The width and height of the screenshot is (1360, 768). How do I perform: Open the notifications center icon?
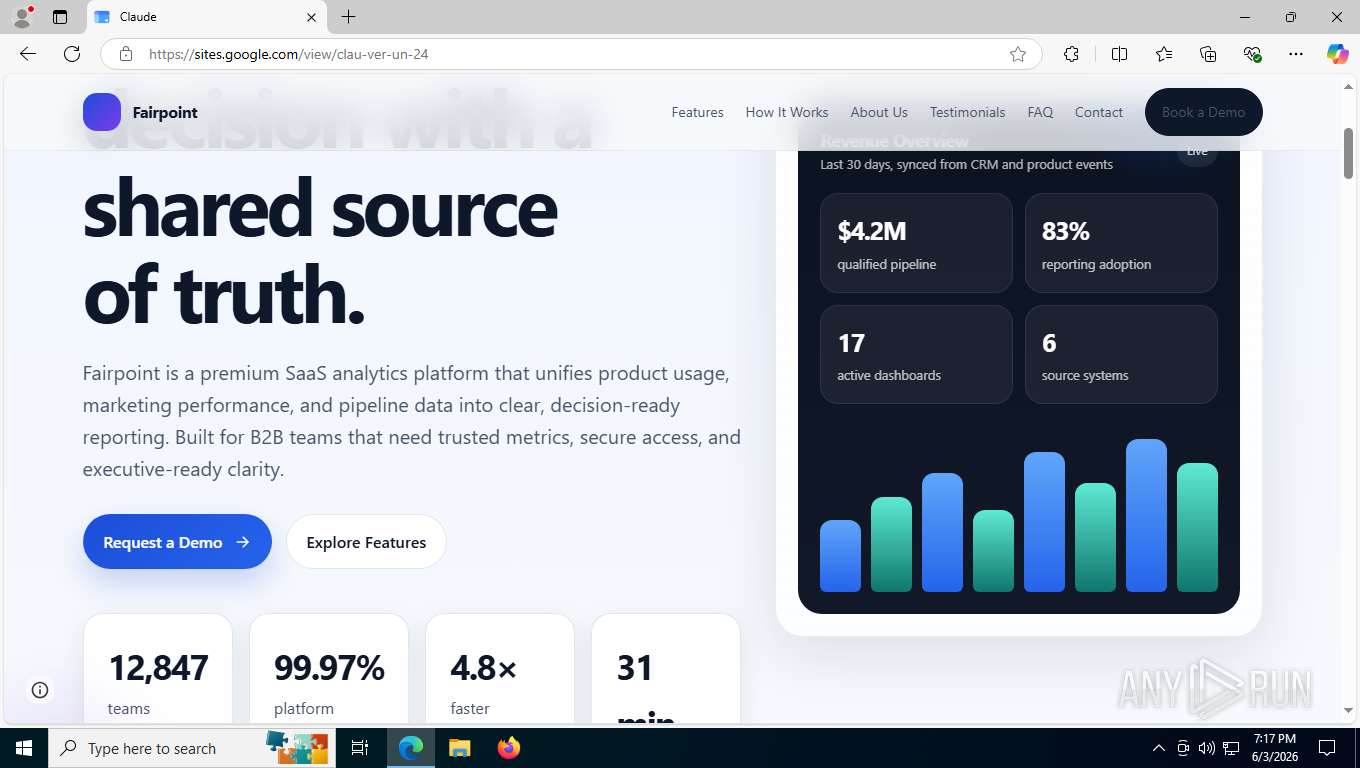1327,748
